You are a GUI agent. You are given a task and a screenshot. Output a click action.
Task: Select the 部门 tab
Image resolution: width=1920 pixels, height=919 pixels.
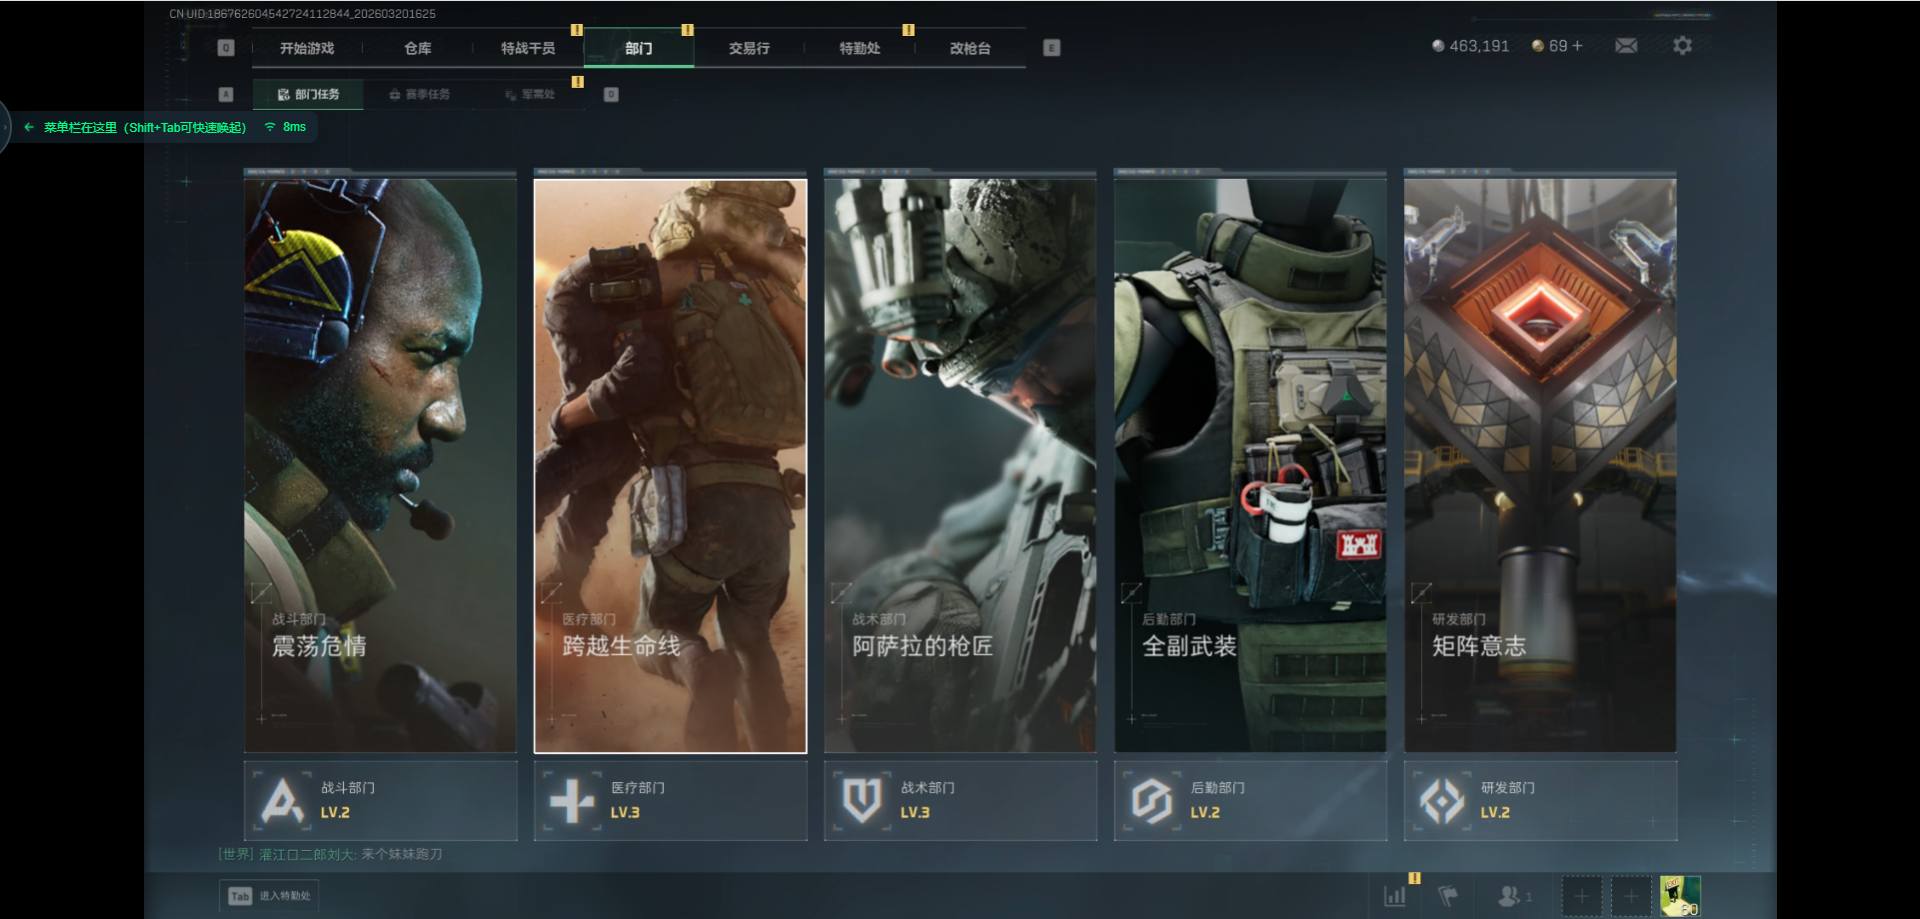pyautogui.click(x=639, y=48)
